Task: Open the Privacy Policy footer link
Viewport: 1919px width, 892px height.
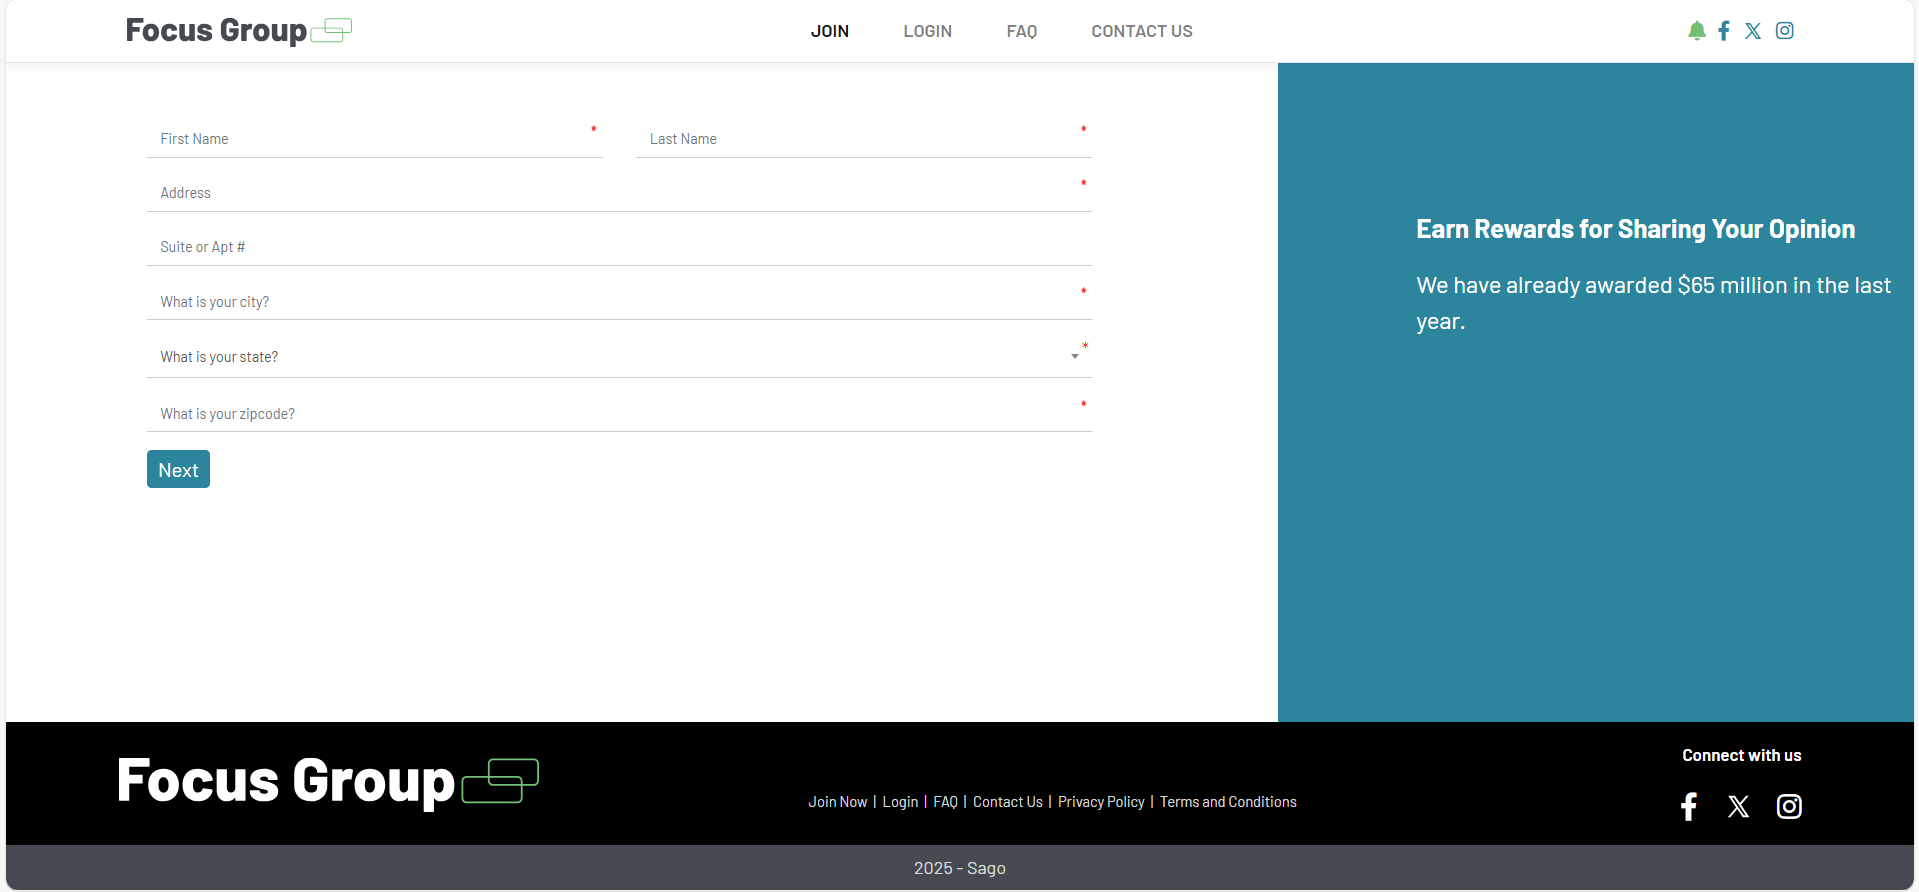Action: 1101,802
